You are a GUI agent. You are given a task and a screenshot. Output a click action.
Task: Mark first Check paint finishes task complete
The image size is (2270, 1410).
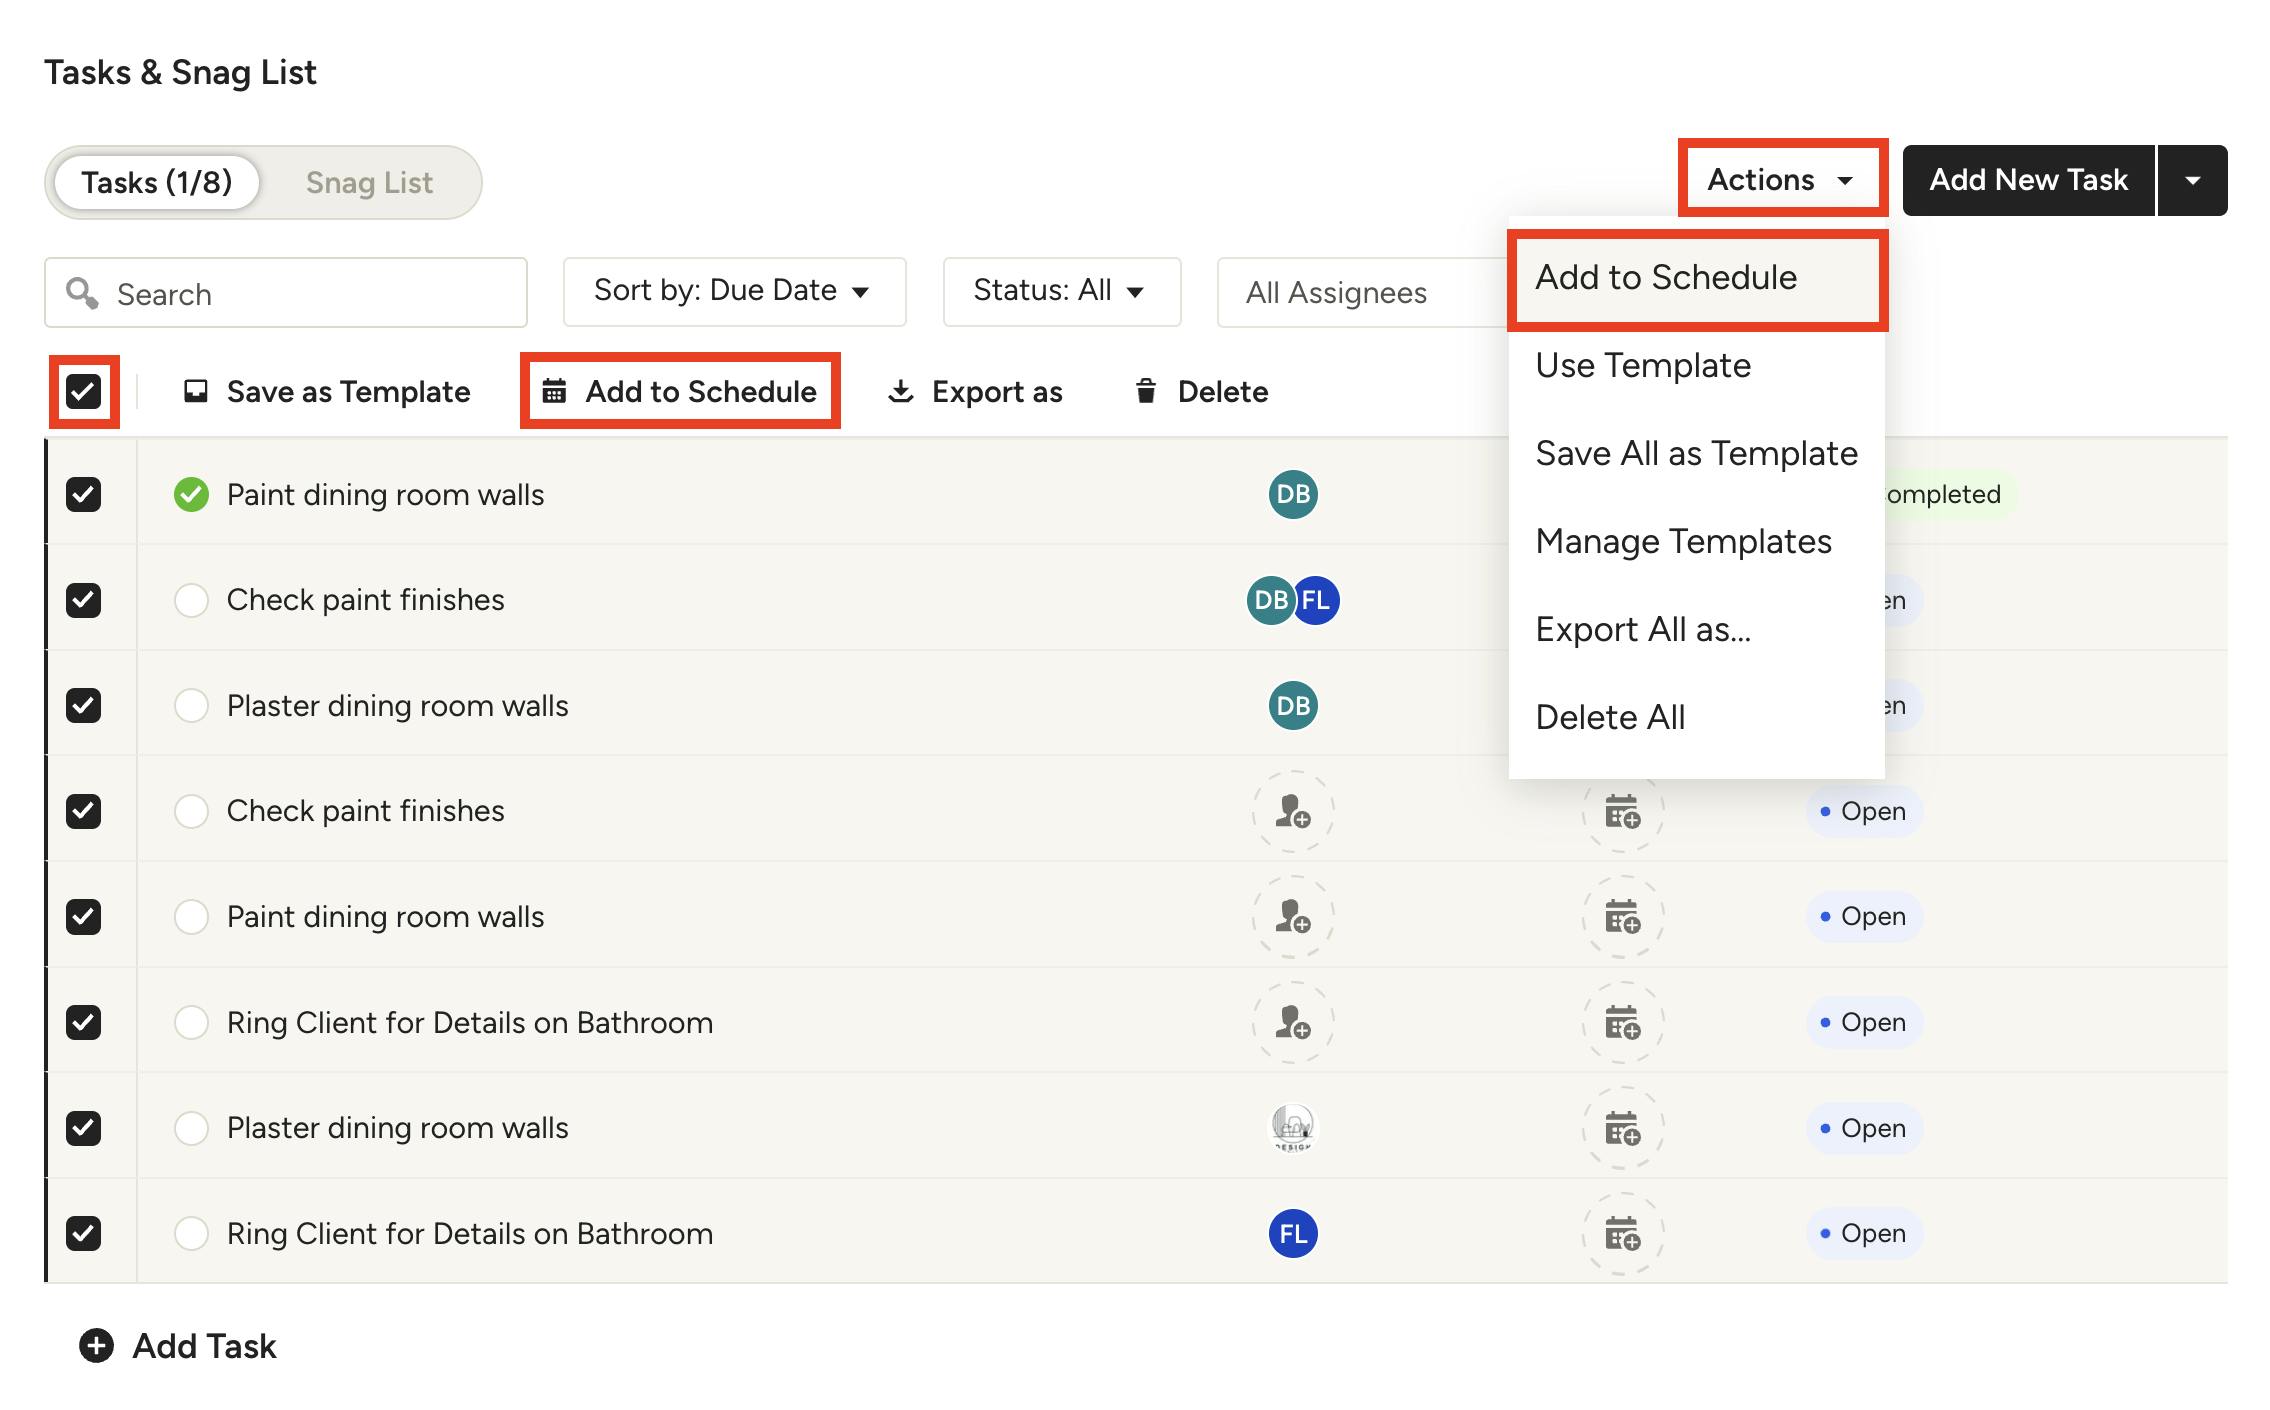coord(191,600)
